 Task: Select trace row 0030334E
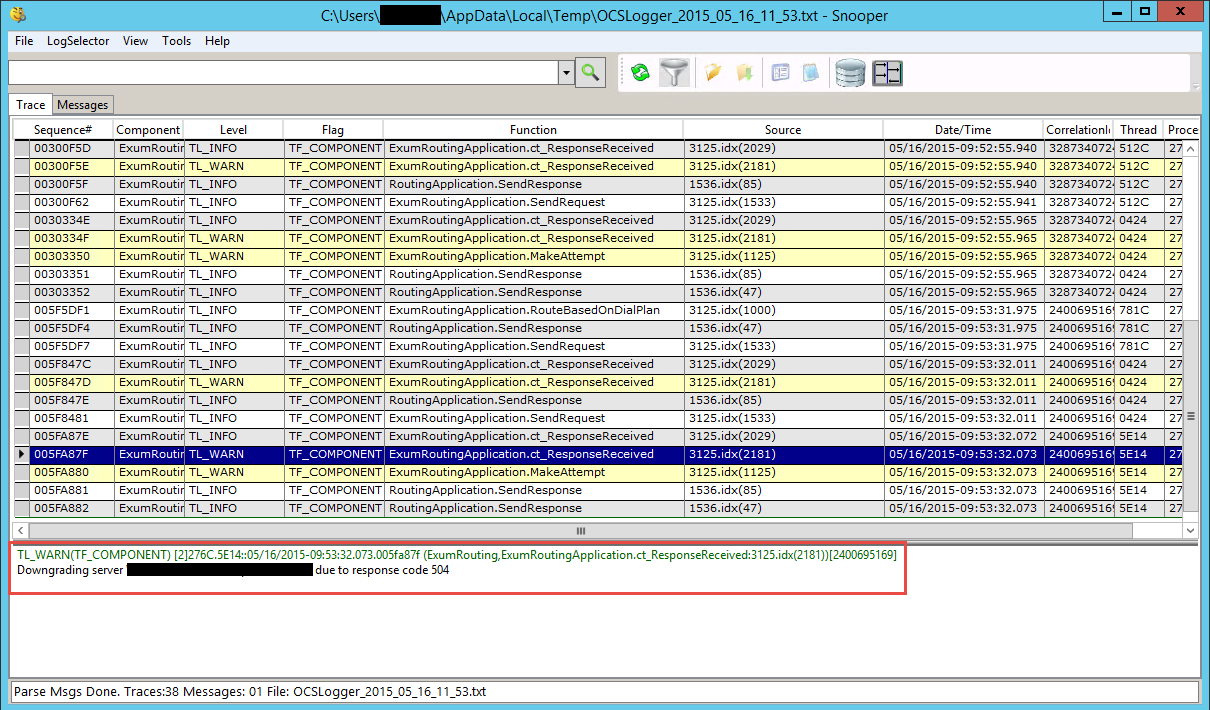coord(597,220)
